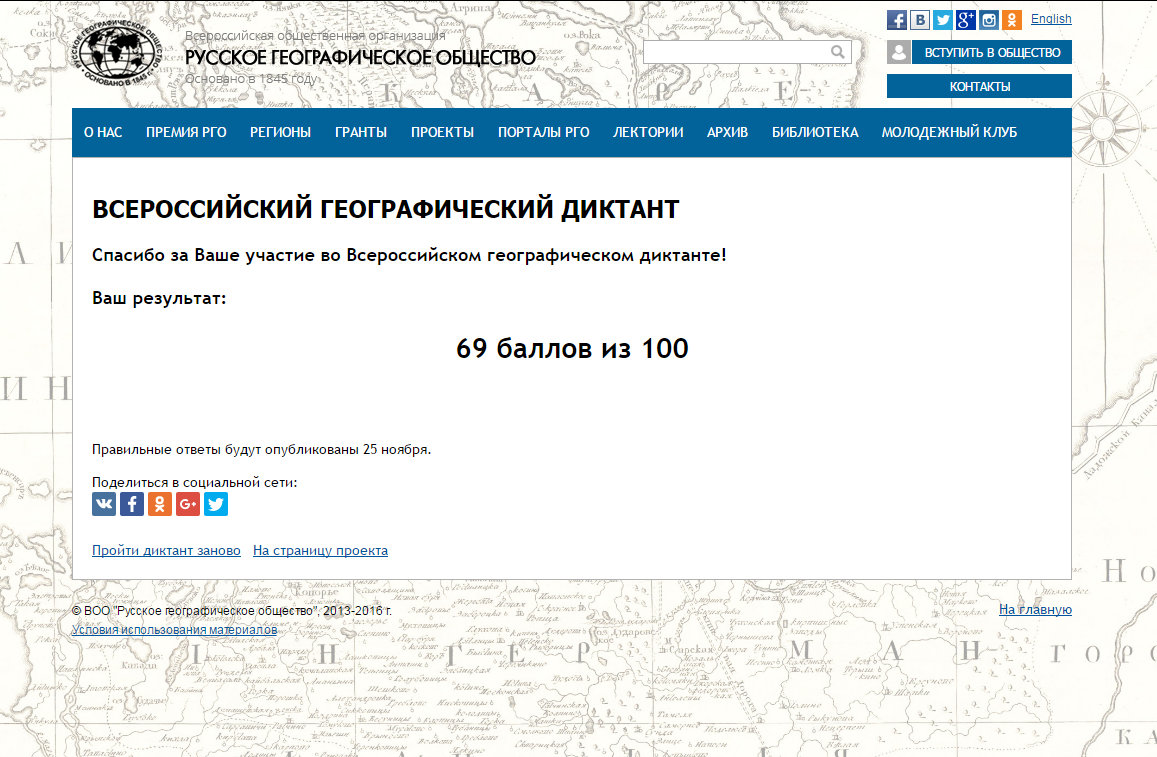Screen dimensions: 1157x757
Task: Switch language with the English link
Action: coord(1051,19)
